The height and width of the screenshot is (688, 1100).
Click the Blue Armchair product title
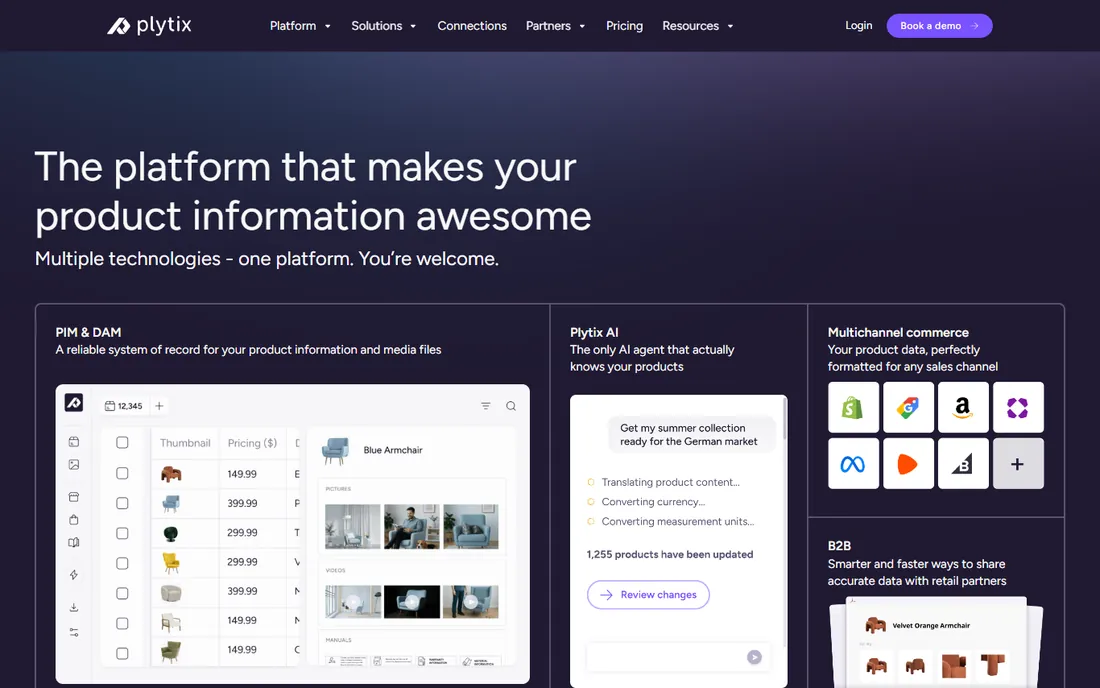393,450
